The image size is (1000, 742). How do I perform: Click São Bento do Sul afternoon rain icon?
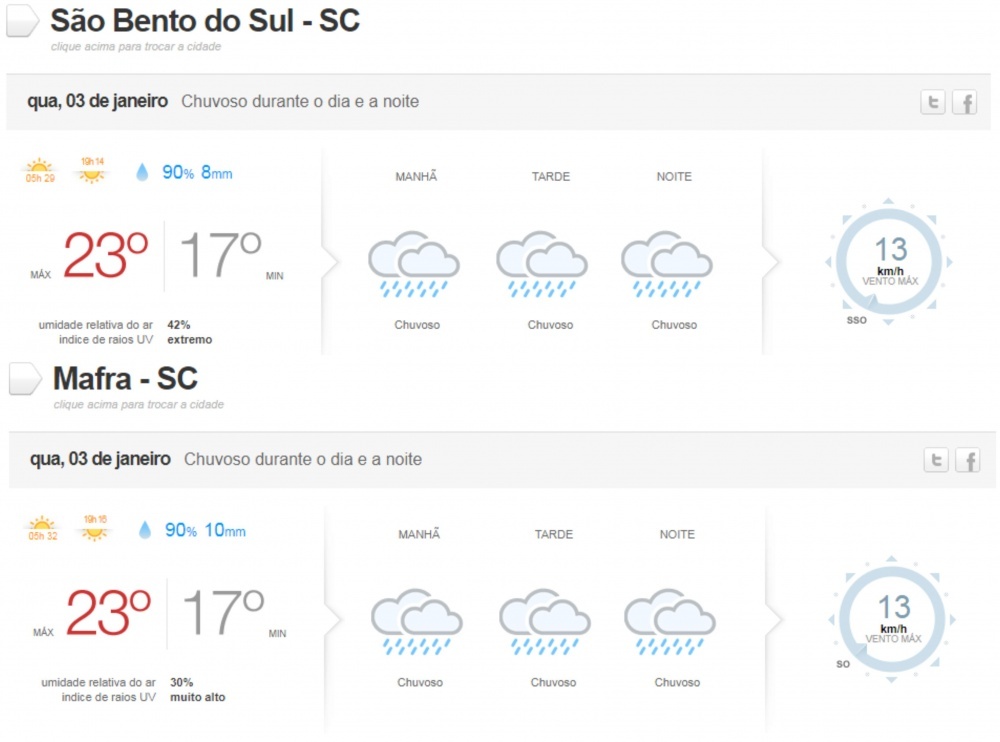pos(541,265)
